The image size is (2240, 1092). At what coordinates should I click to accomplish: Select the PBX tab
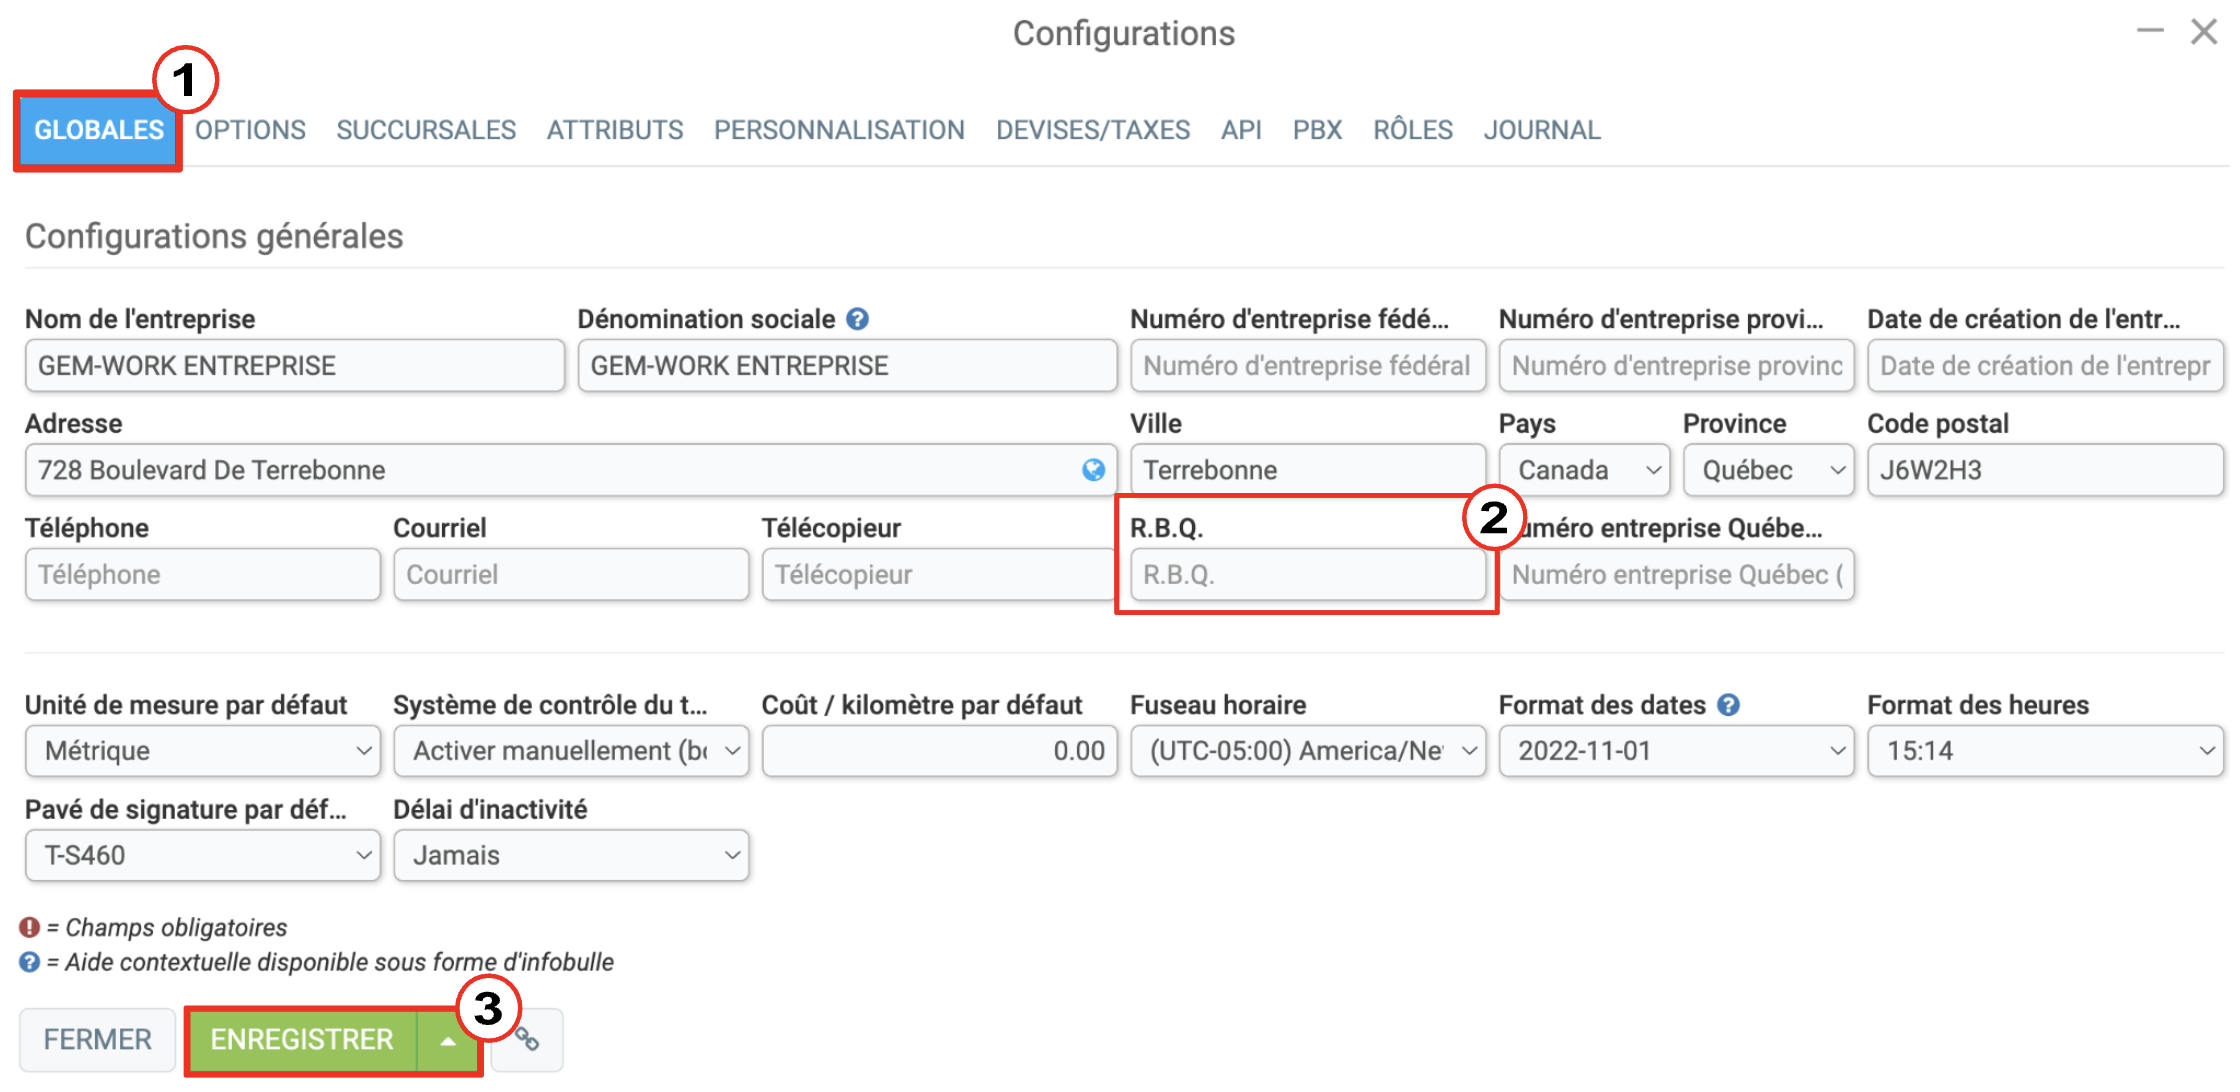click(x=1317, y=130)
